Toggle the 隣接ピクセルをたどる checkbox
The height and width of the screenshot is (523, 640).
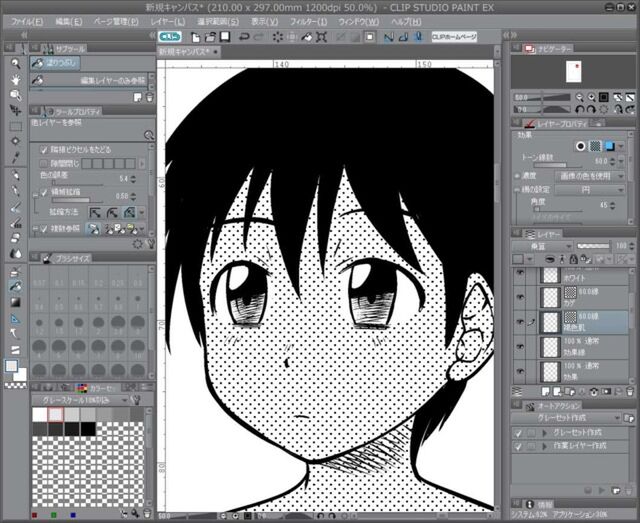43,149
